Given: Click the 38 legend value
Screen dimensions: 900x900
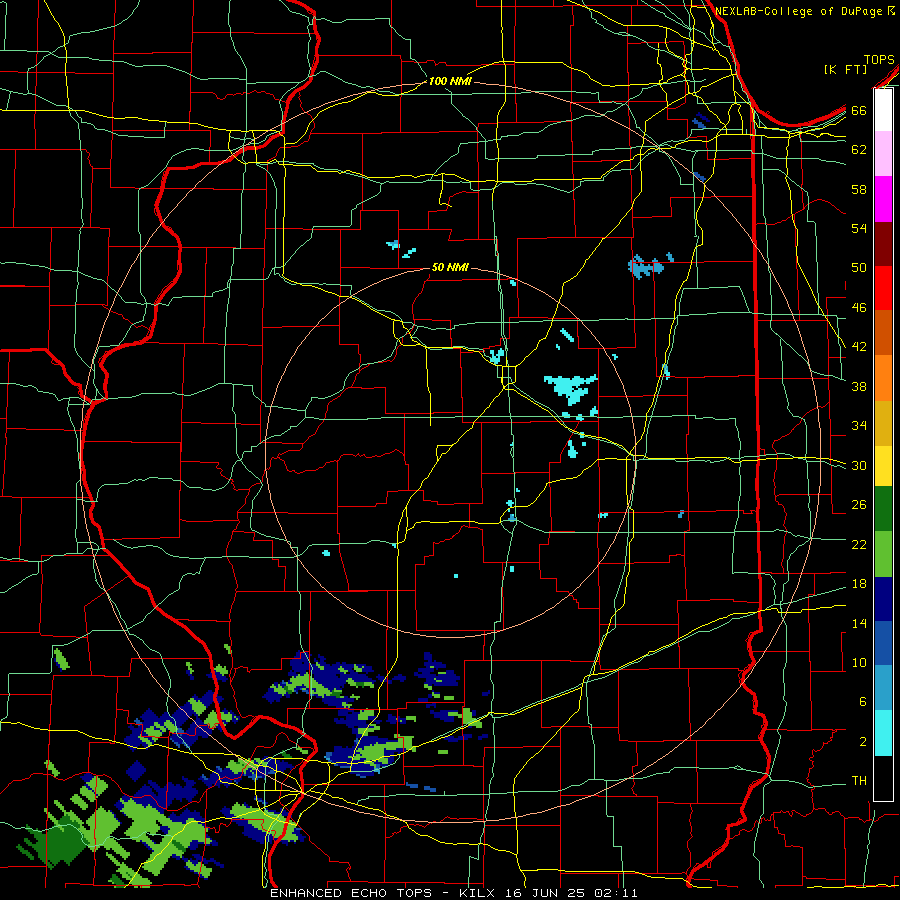Looking at the screenshot, I should [x=859, y=386].
